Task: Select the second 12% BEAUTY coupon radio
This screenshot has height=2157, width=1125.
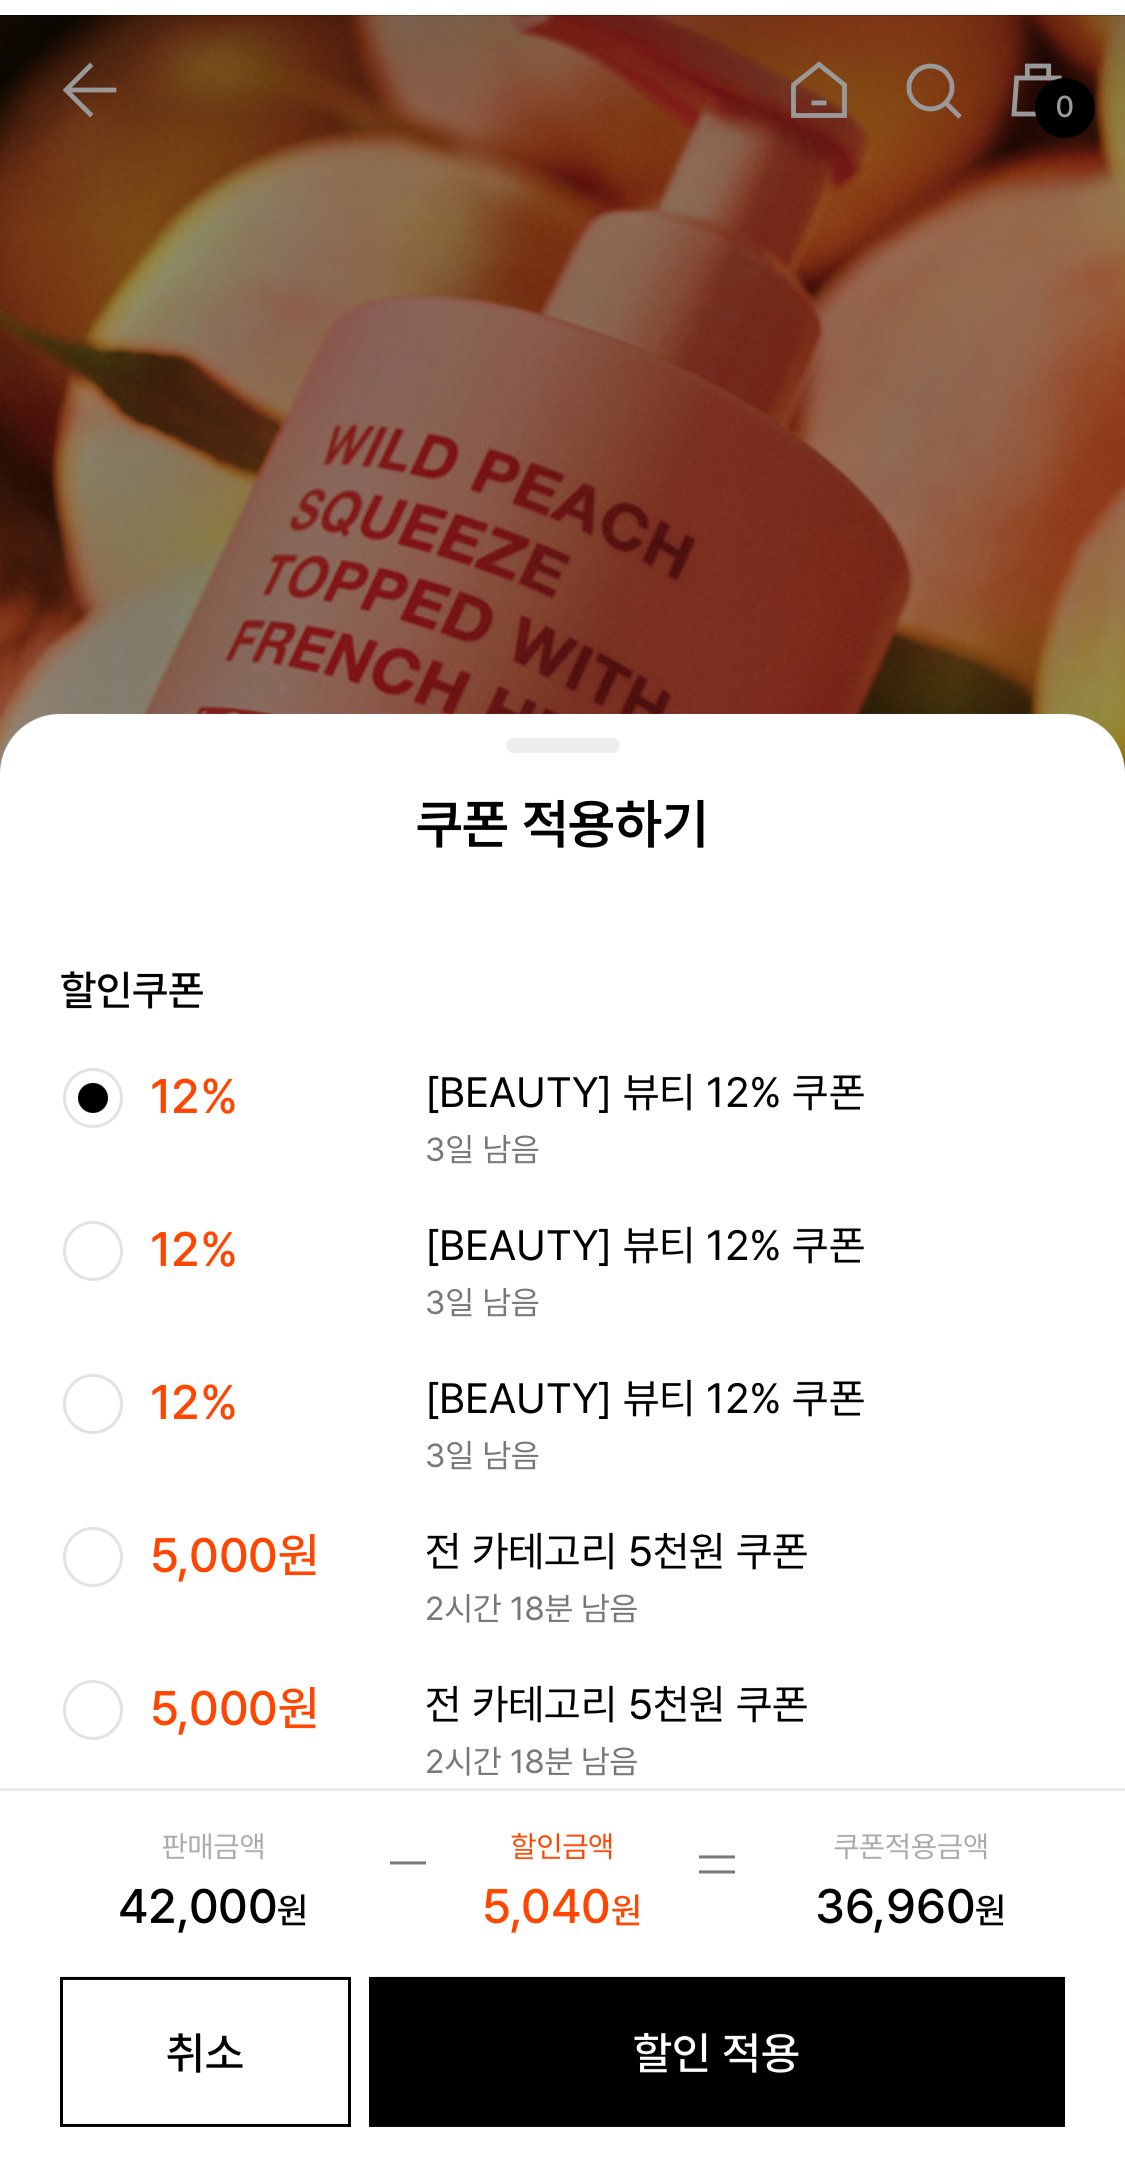Action: pyautogui.click(x=93, y=1250)
